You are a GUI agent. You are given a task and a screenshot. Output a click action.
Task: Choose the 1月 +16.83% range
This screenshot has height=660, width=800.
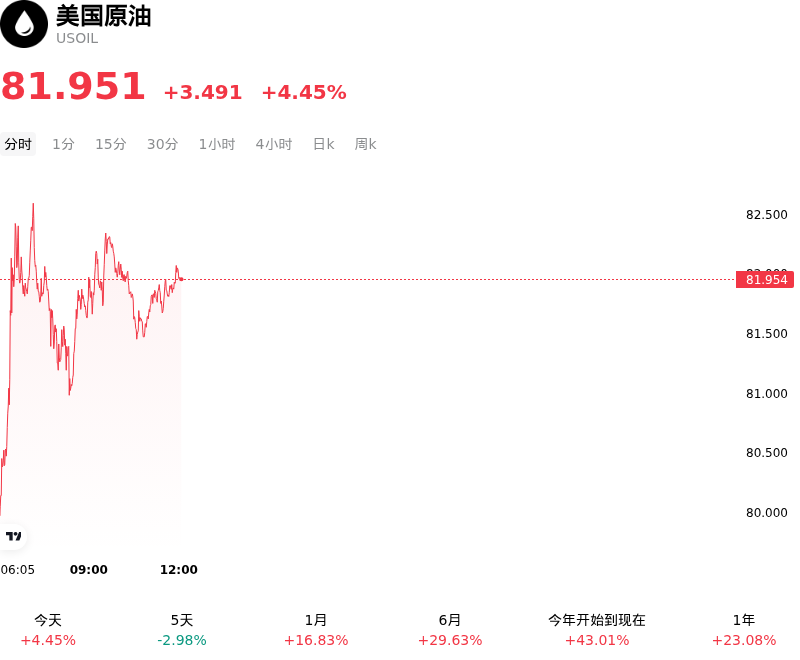tap(316, 630)
